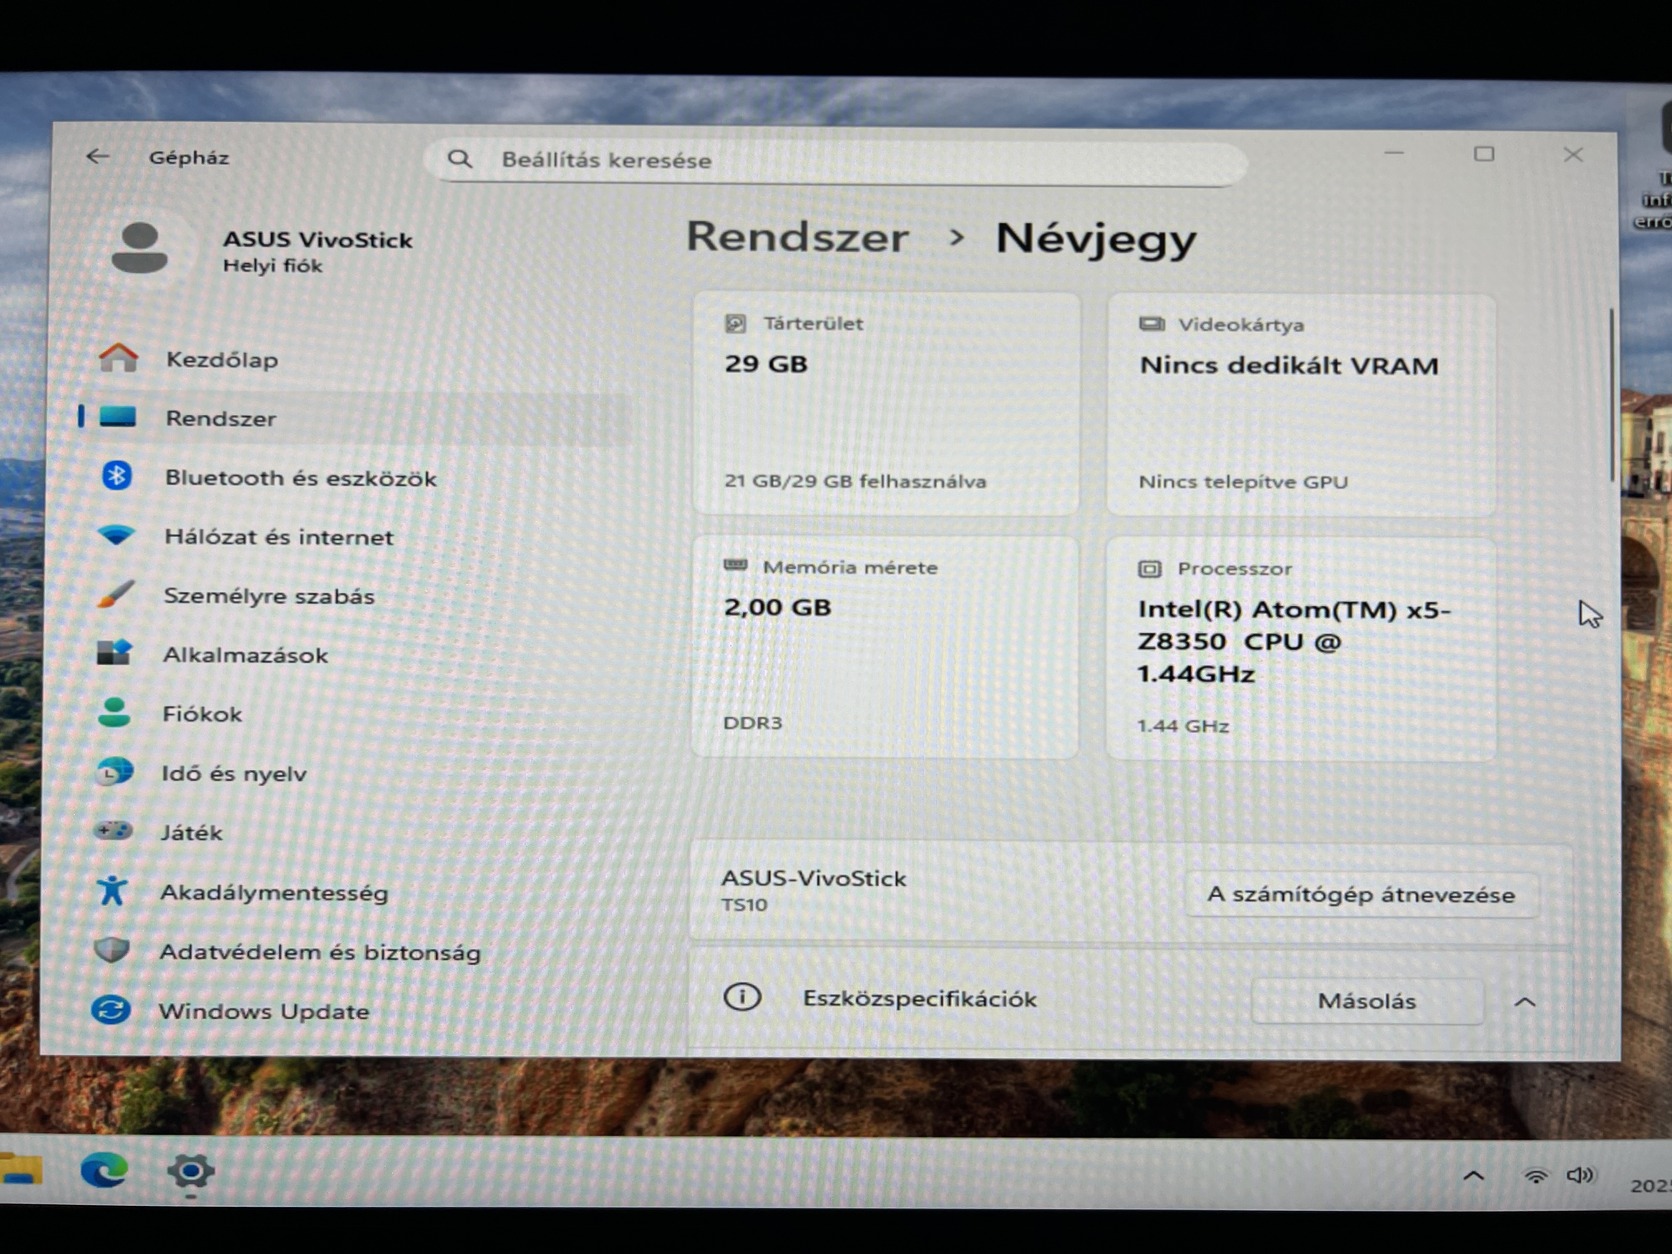The width and height of the screenshot is (1672, 1254).
Task: Open the Videokártya info card
Action: (x=1301, y=405)
